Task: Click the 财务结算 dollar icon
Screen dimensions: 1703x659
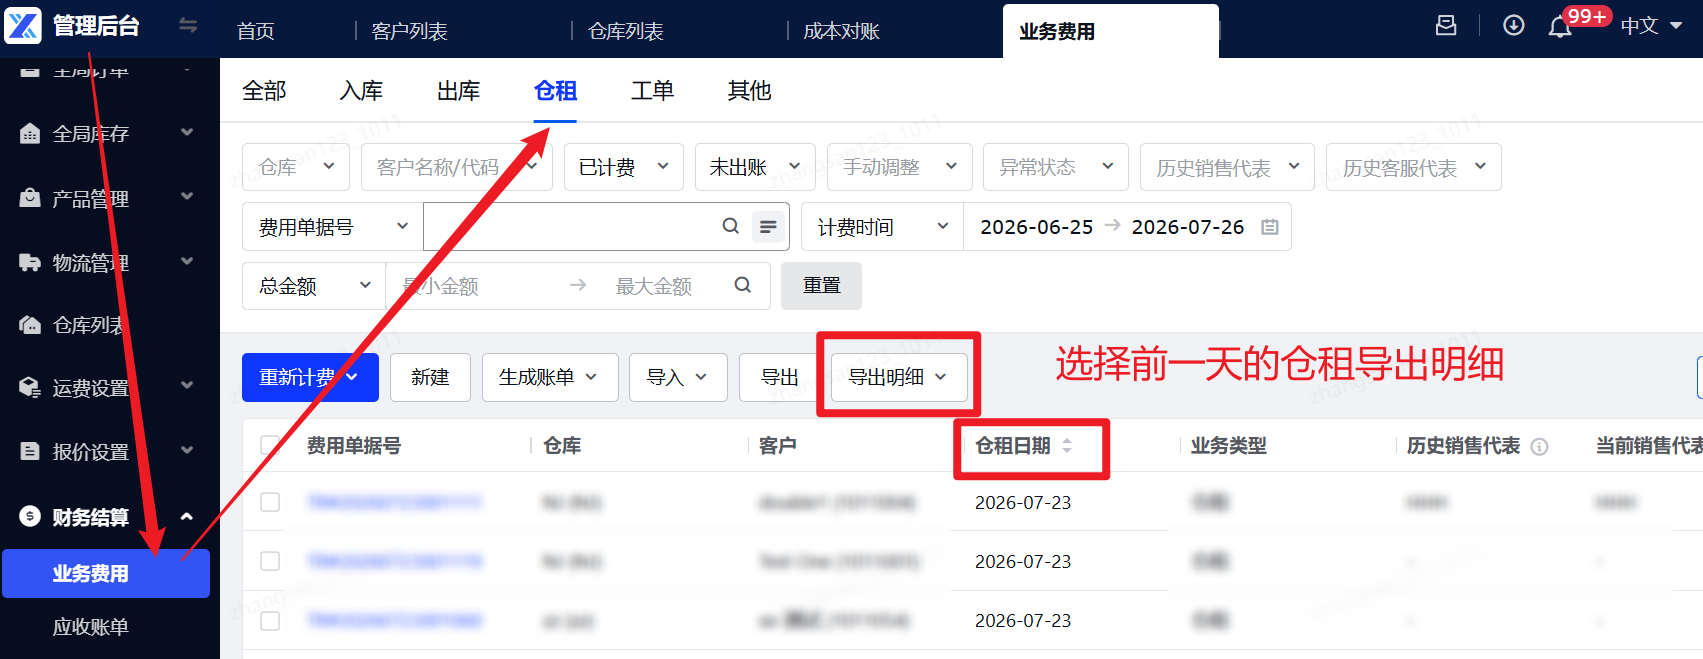Action: point(30,516)
